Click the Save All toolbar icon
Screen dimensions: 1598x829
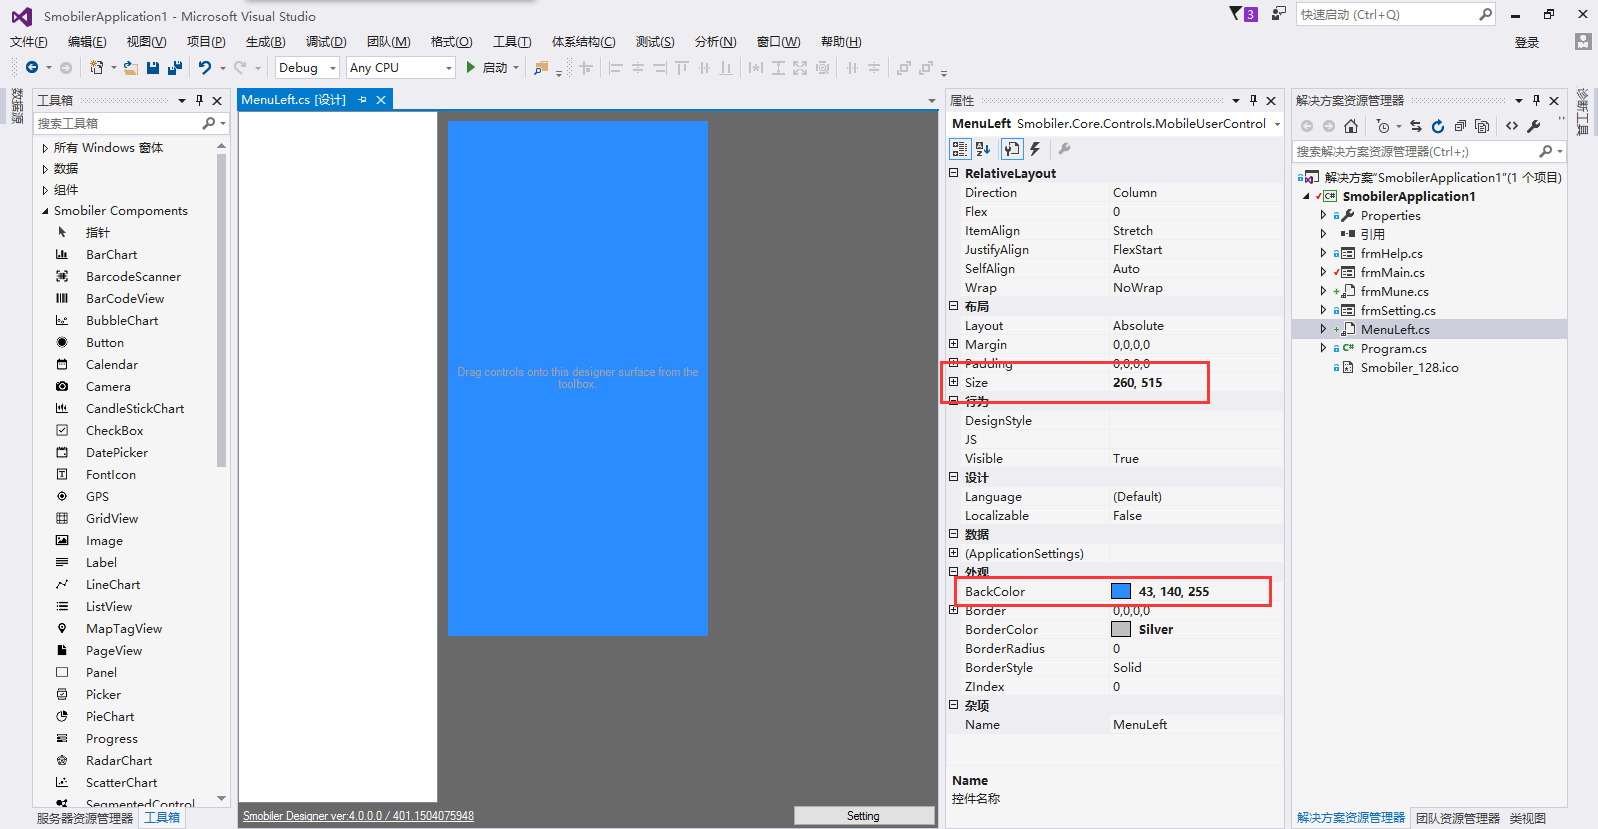[x=175, y=68]
